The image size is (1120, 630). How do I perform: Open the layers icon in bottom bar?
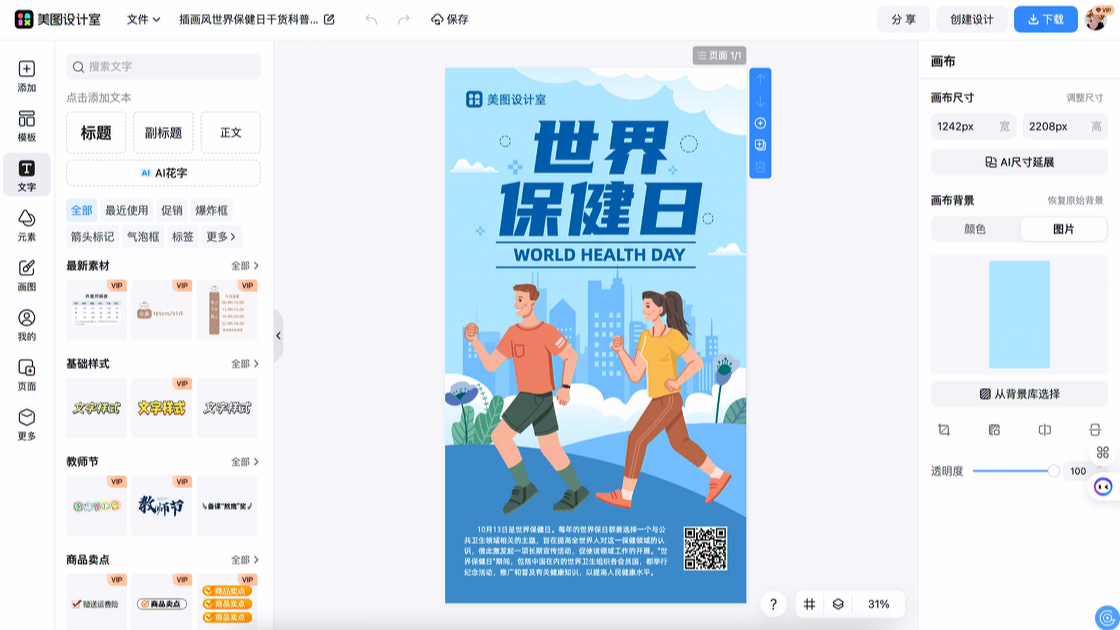(x=838, y=604)
